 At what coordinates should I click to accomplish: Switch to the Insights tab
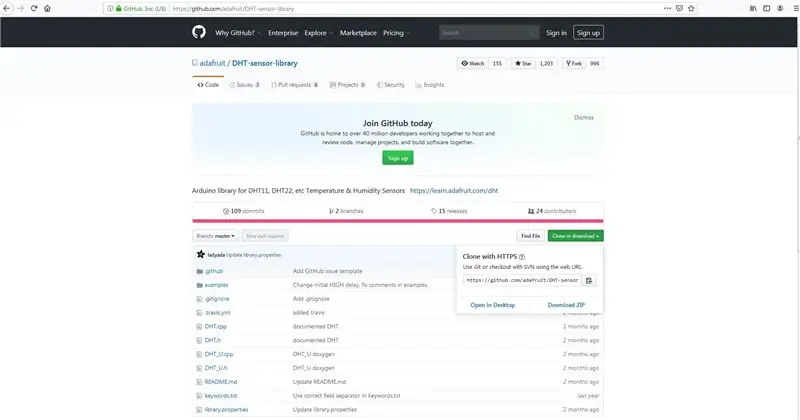point(430,85)
